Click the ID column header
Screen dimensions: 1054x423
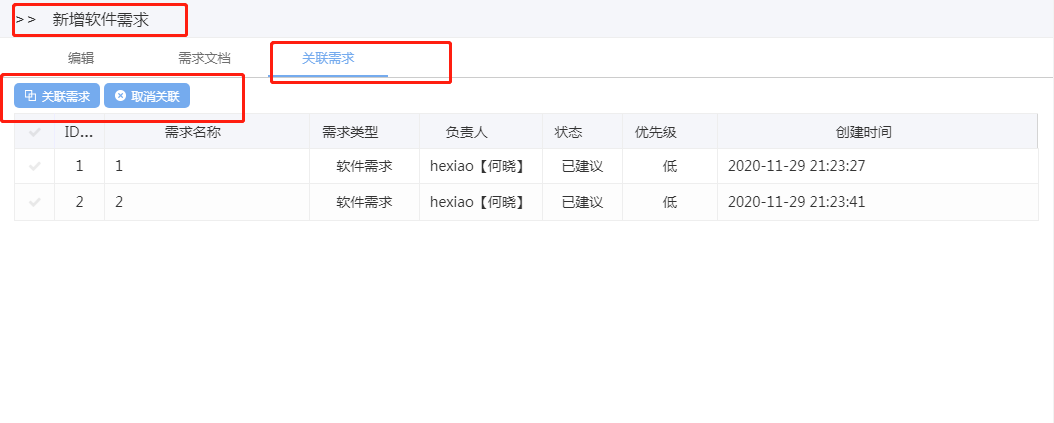click(79, 132)
